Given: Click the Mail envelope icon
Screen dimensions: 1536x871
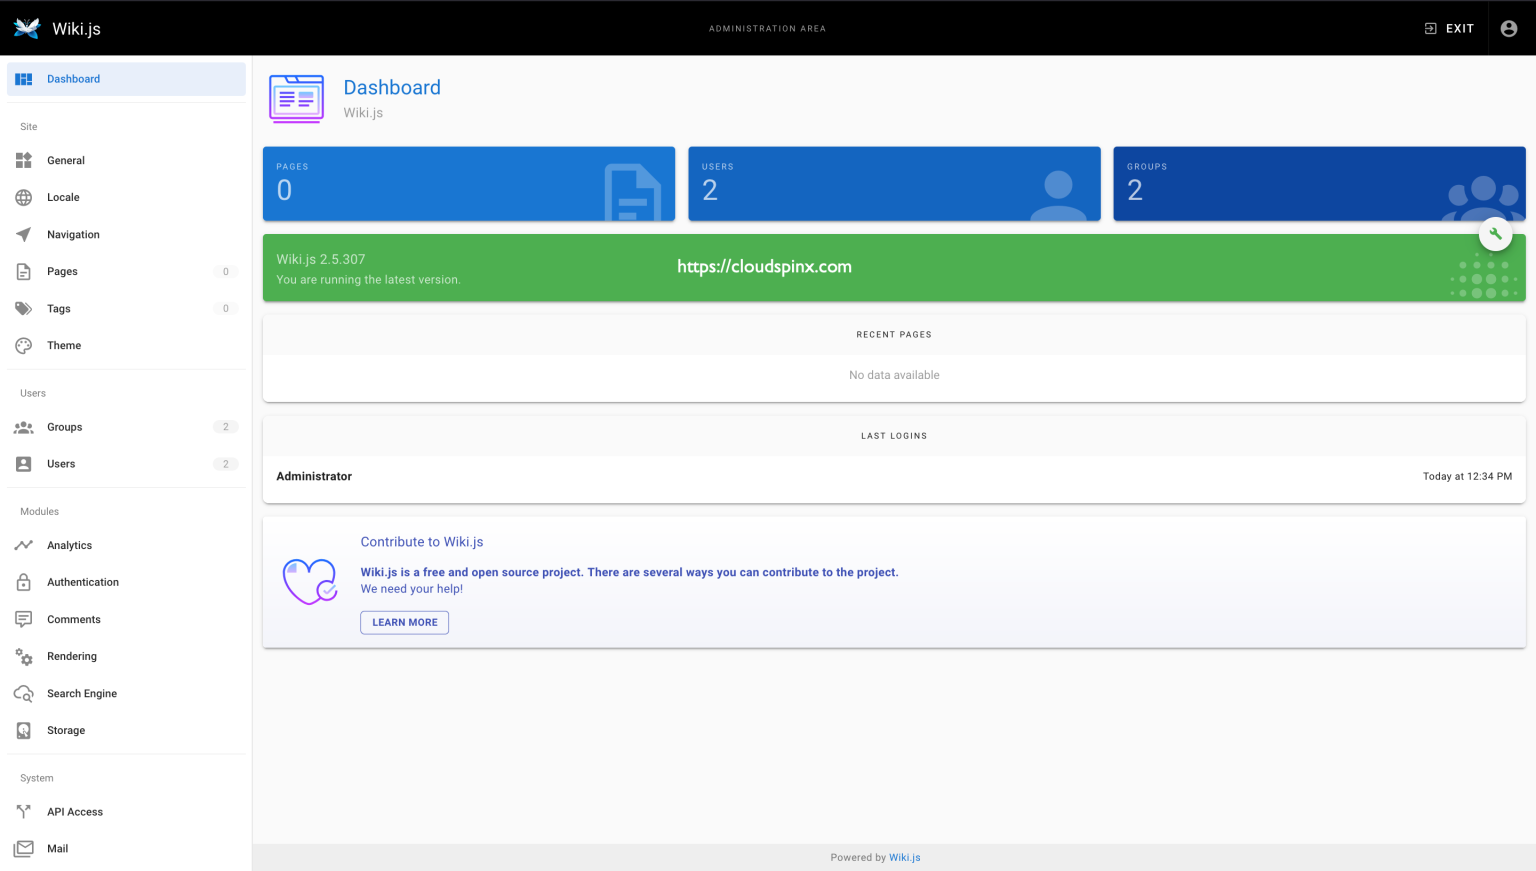Looking at the screenshot, I should 24,849.
